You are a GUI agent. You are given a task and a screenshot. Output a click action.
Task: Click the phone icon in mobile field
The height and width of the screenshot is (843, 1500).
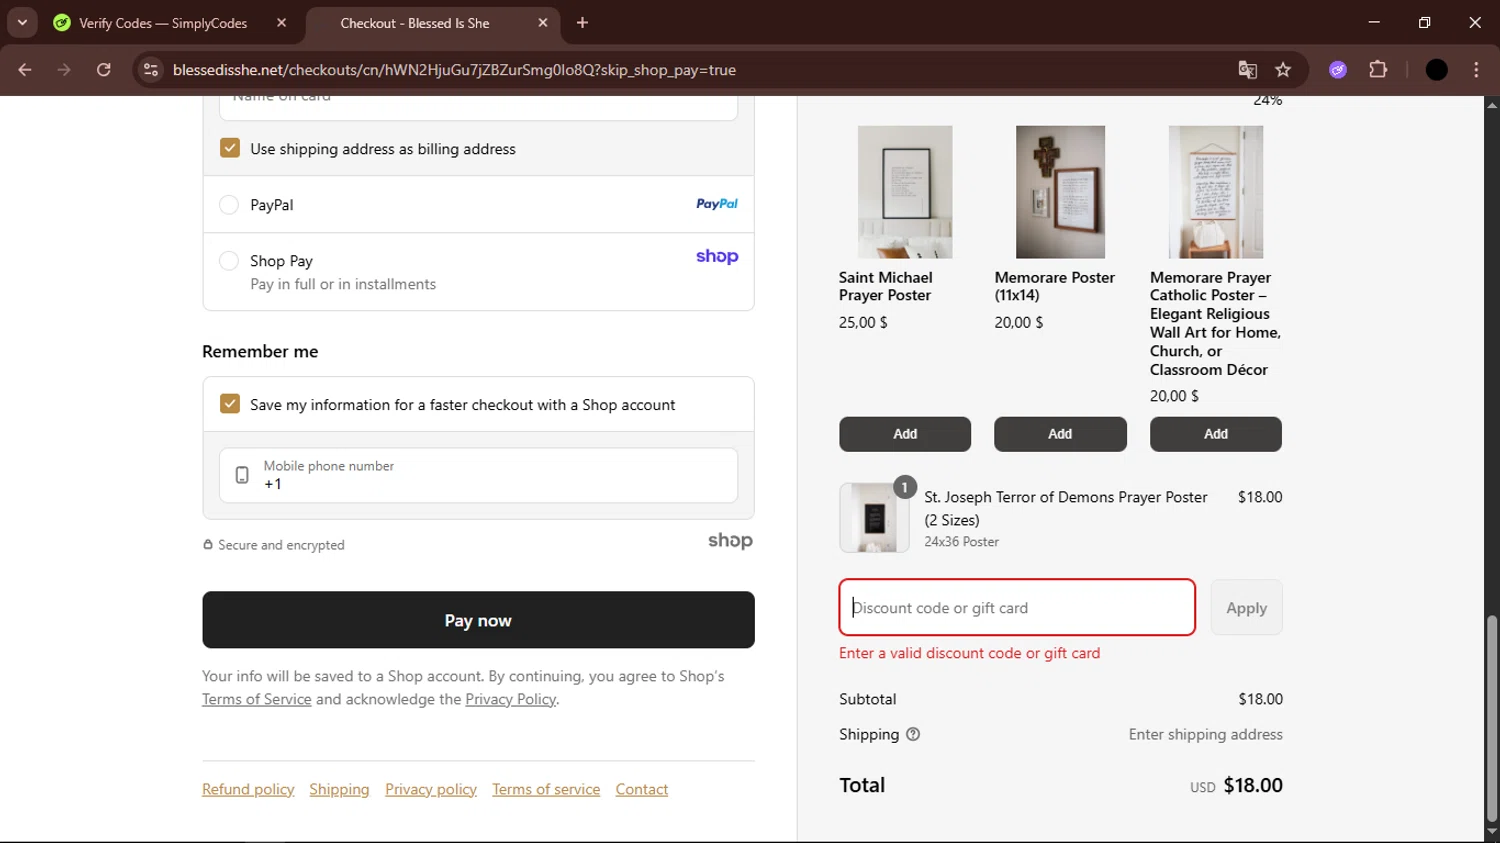click(x=242, y=475)
